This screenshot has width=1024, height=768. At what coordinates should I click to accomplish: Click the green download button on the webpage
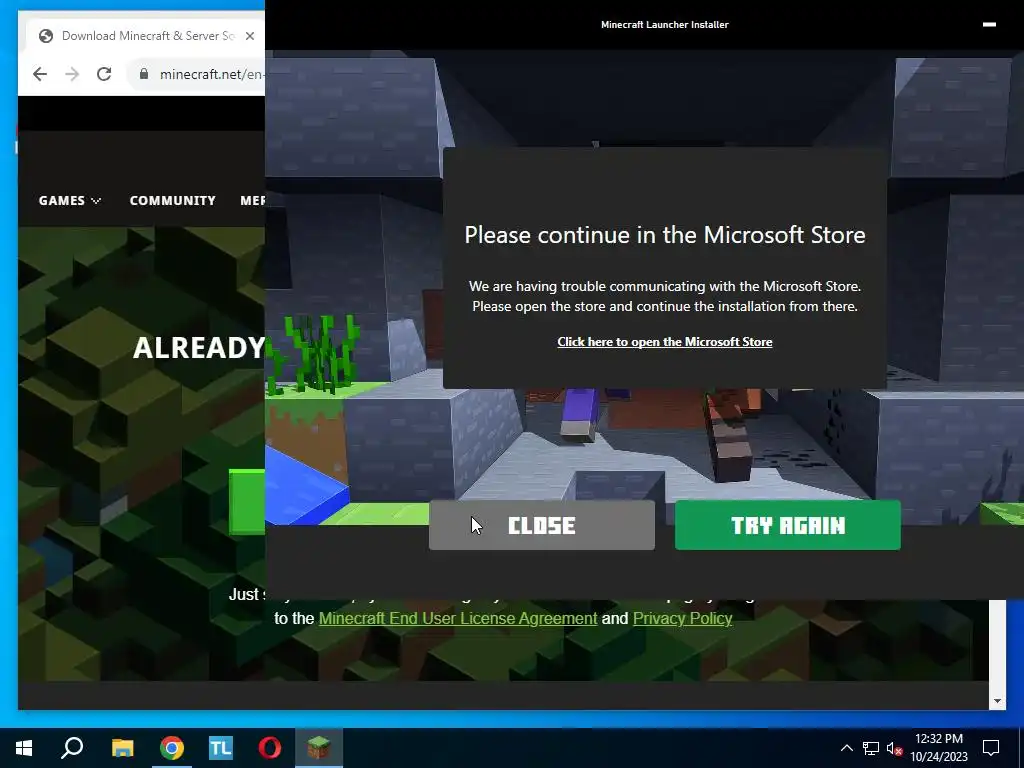point(247,502)
